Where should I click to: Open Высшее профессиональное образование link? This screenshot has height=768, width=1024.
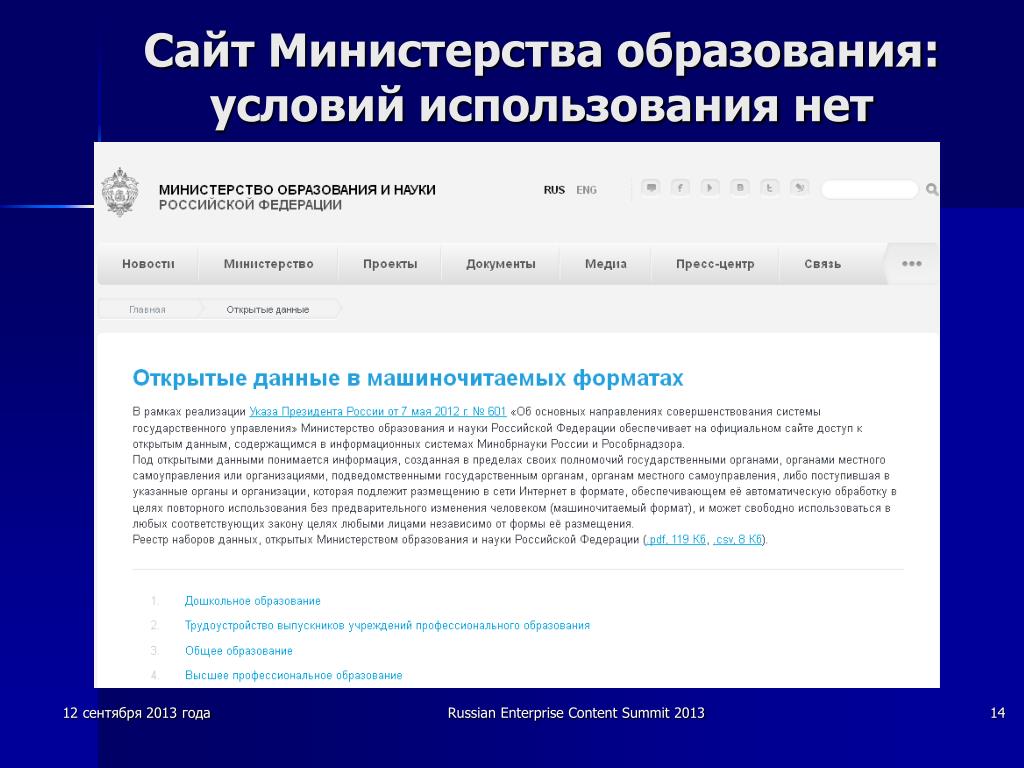293,675
